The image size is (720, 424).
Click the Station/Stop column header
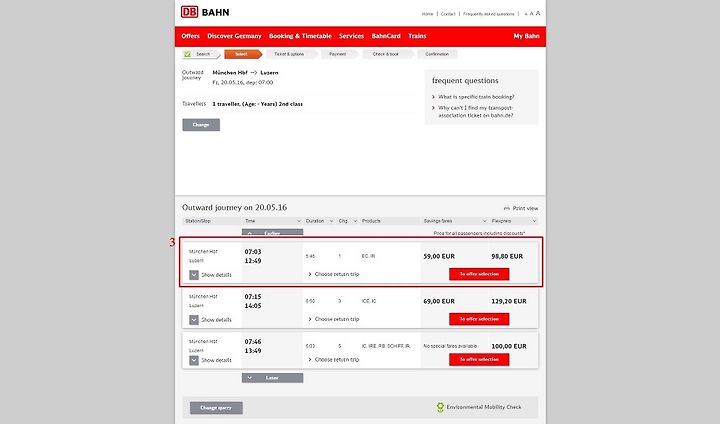click(198, 221)
